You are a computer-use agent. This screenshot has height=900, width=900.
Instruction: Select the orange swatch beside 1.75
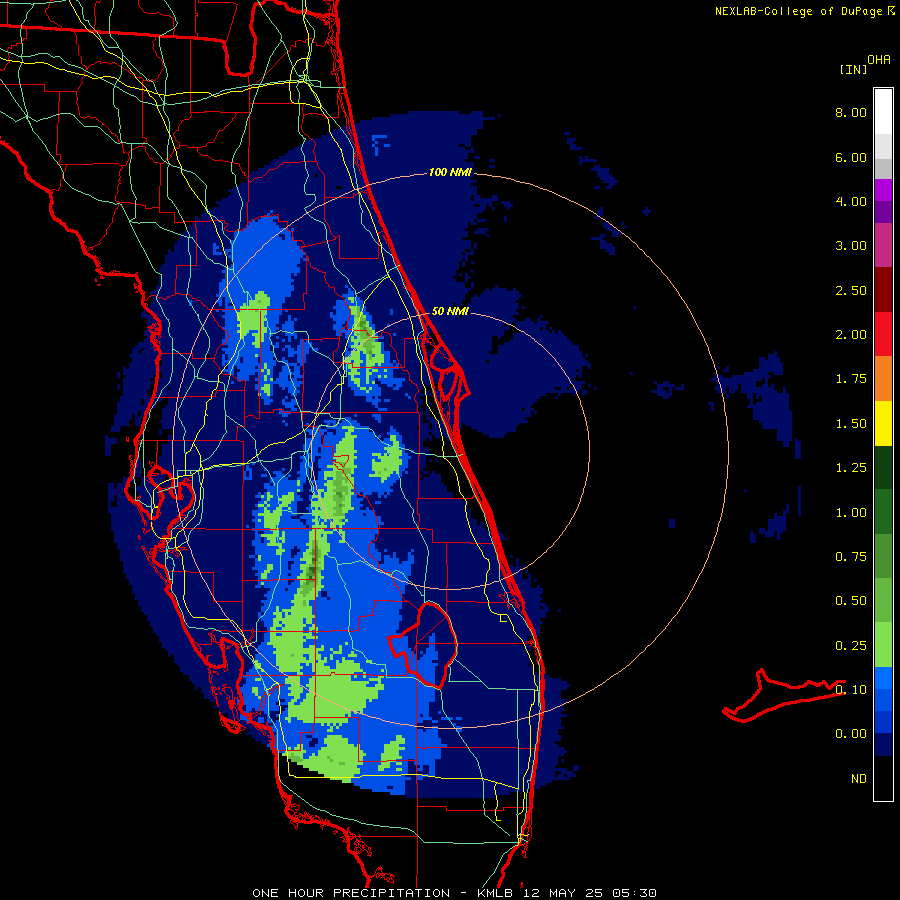coord(883,379)
